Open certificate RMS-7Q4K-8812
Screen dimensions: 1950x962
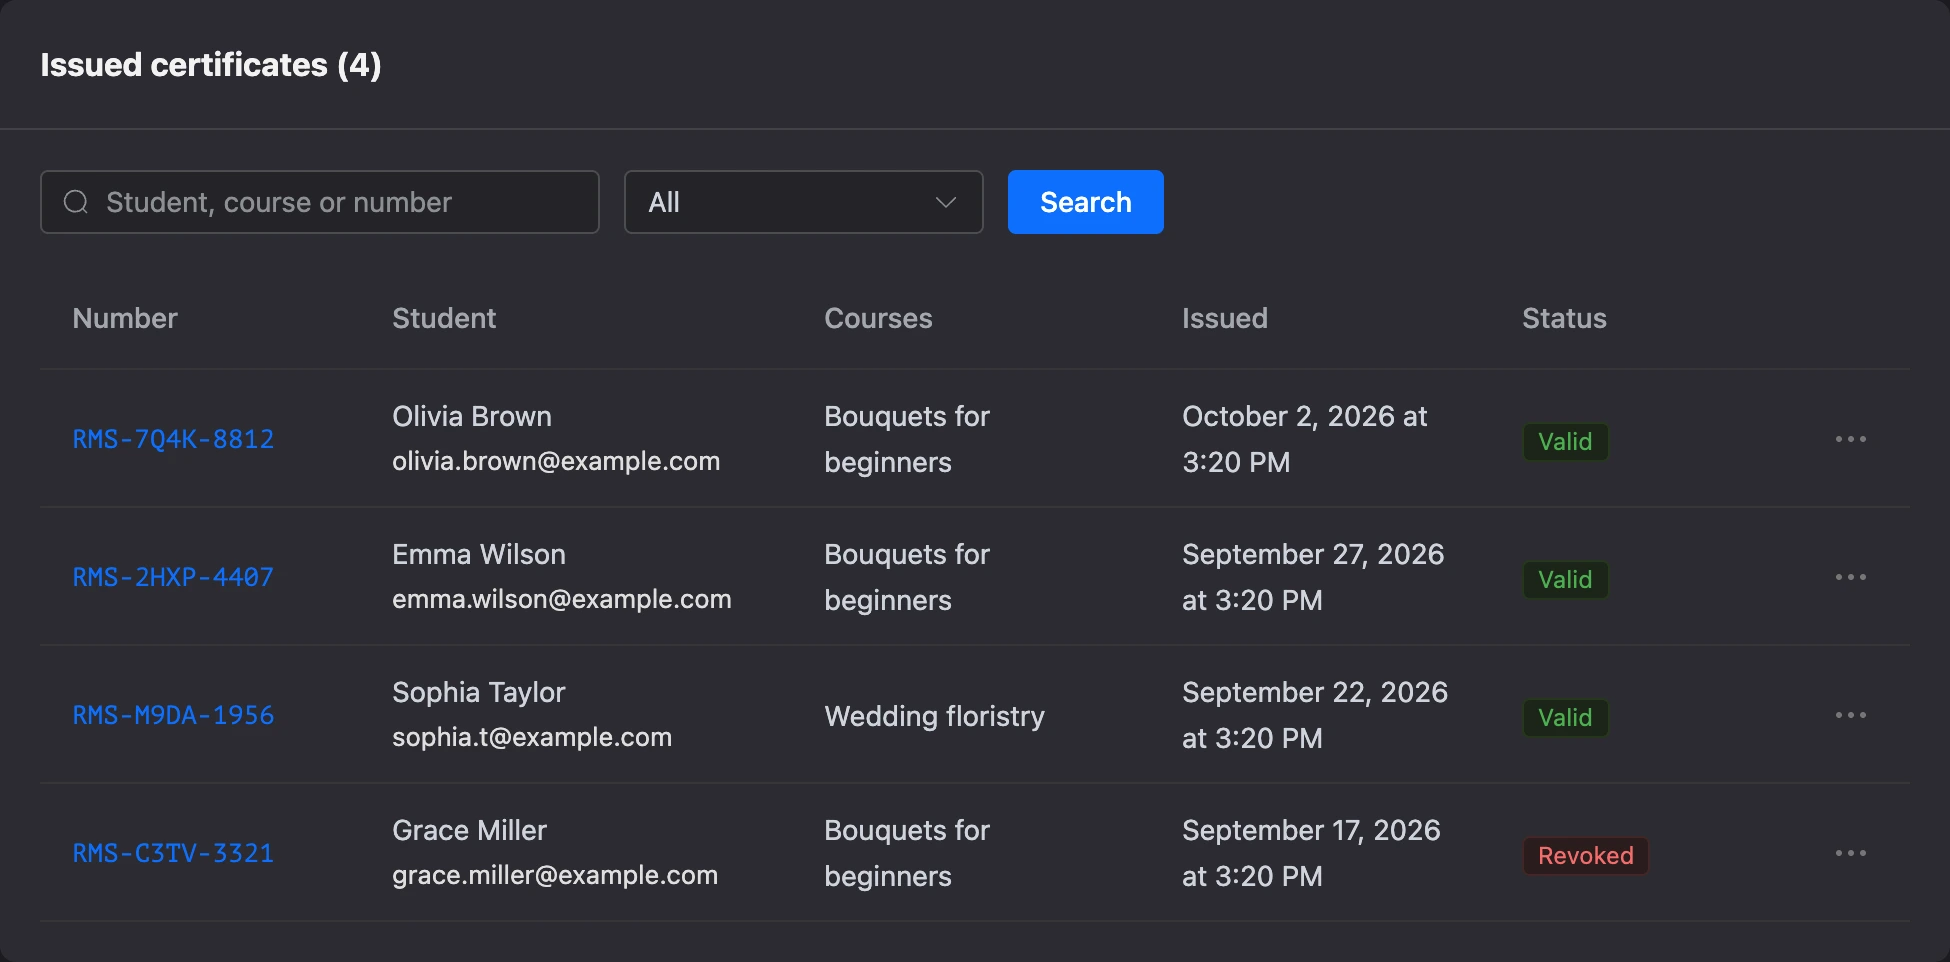pos(173,439)
